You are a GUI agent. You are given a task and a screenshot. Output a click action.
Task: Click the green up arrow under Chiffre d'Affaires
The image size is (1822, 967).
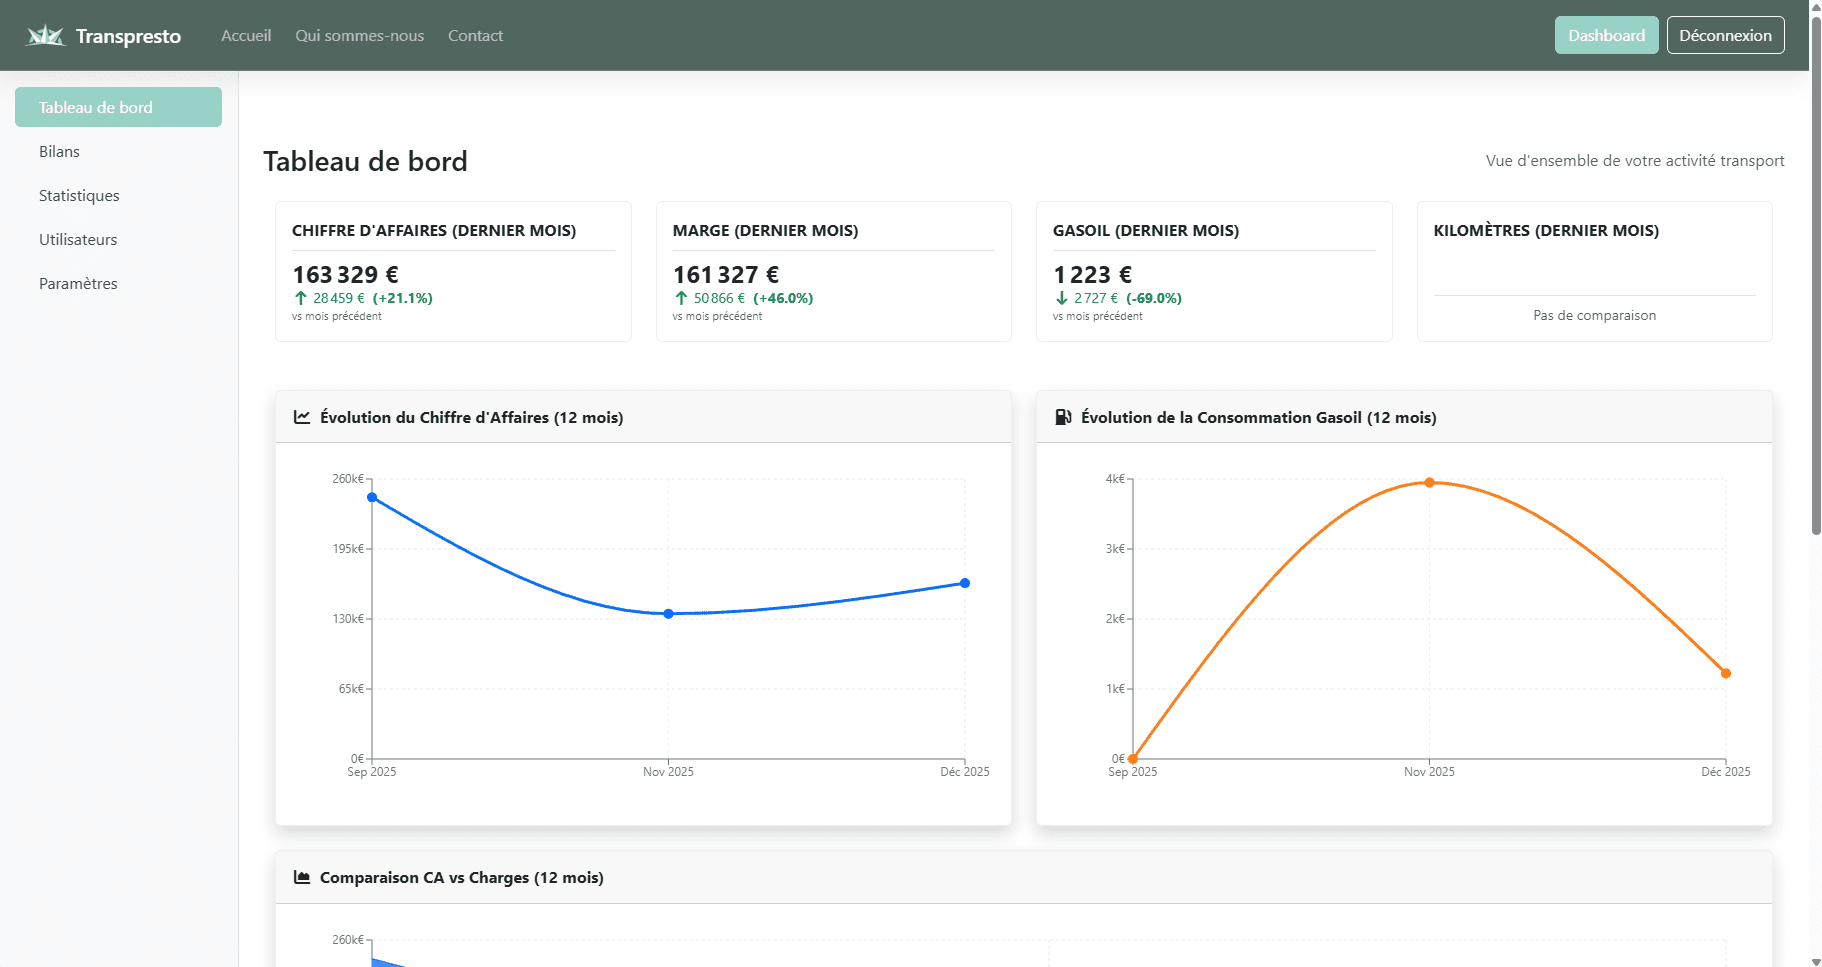pyautogui.click(x=300, y=298)
